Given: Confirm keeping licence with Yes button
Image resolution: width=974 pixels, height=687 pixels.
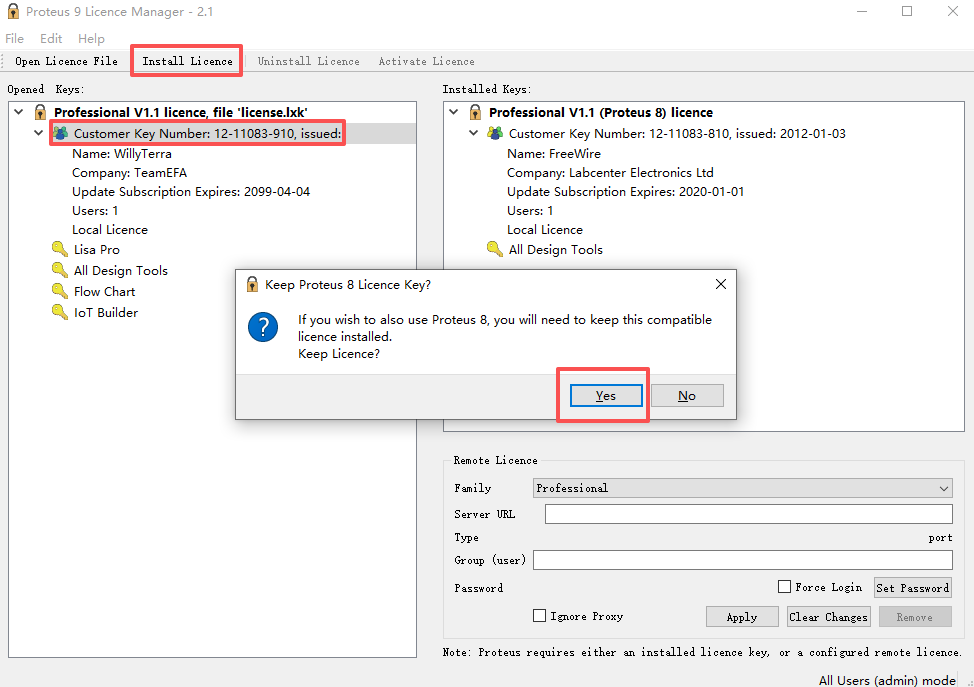Looking at the screenshot, I should point(606,396).
